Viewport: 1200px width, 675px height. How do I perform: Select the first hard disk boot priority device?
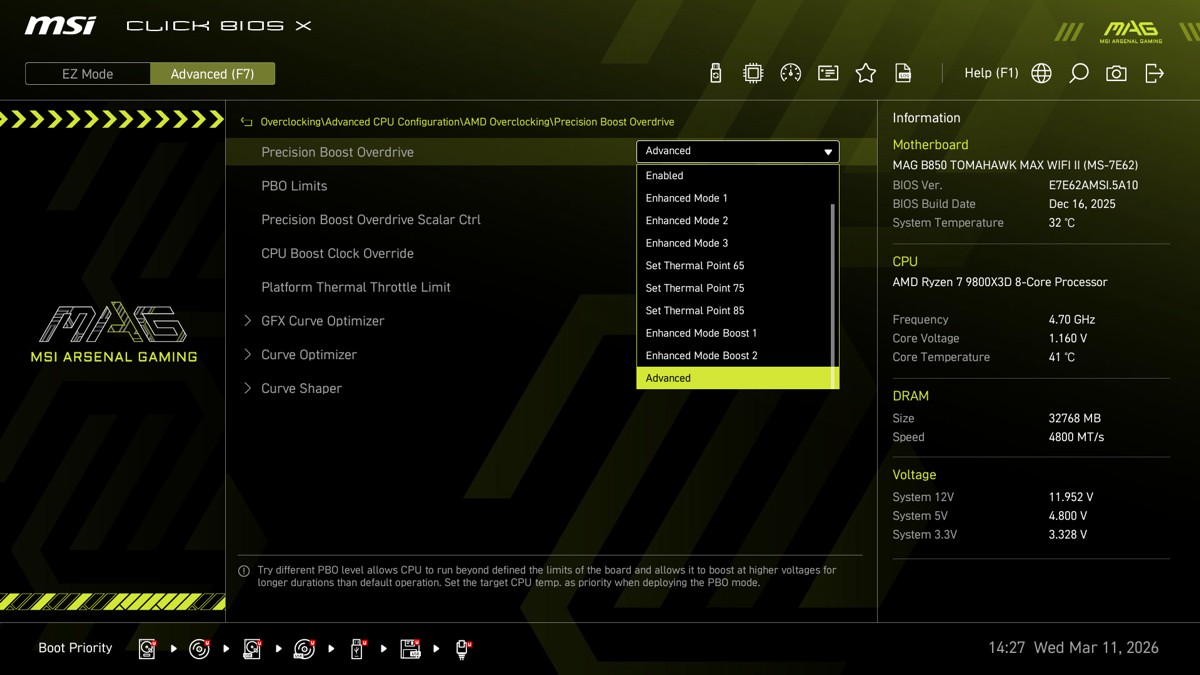[x=148, y=649]
